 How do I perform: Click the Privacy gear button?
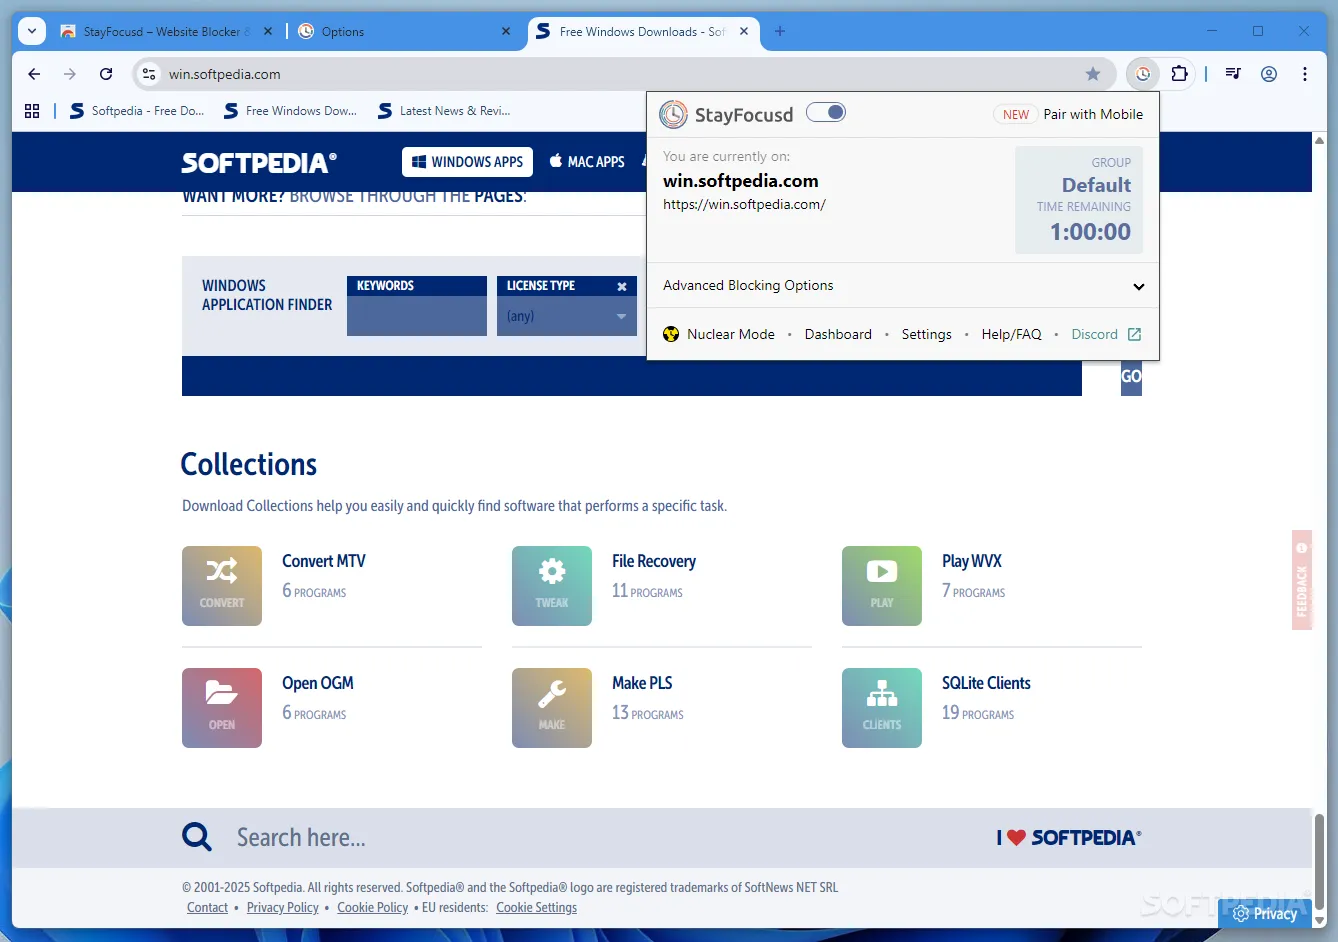[x=1265, y=913]
